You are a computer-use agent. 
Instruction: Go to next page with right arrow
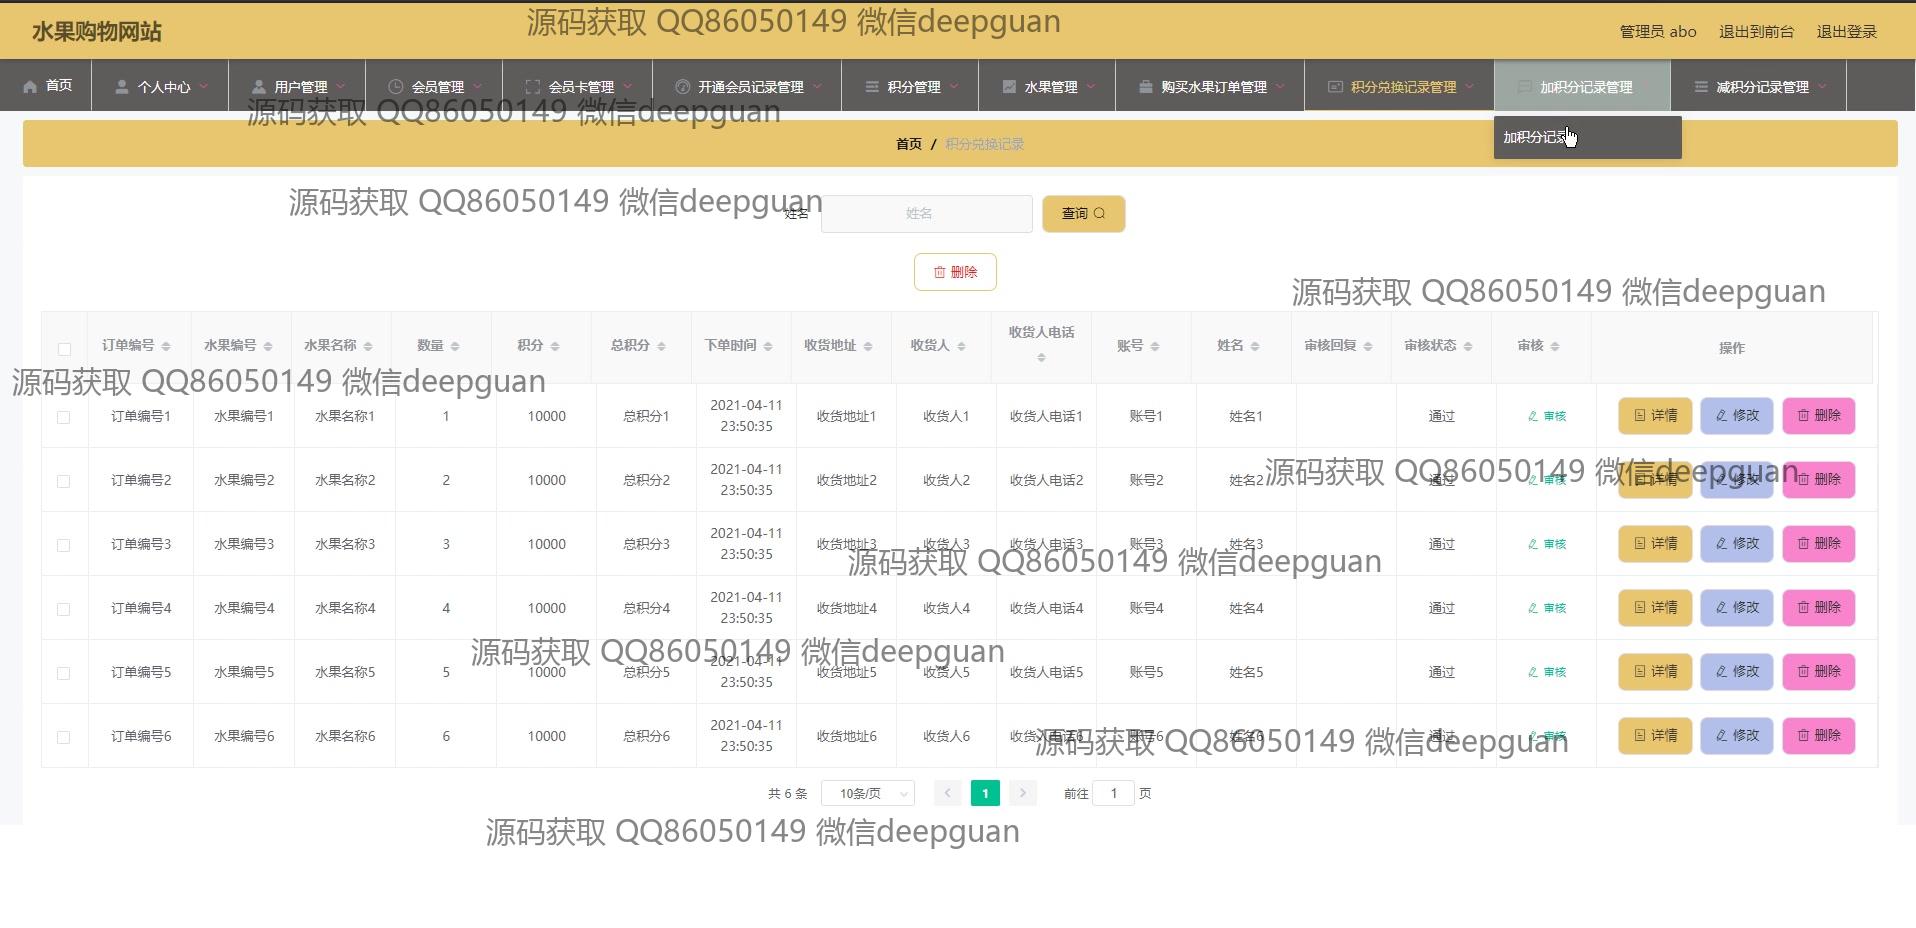point(1022,793)
